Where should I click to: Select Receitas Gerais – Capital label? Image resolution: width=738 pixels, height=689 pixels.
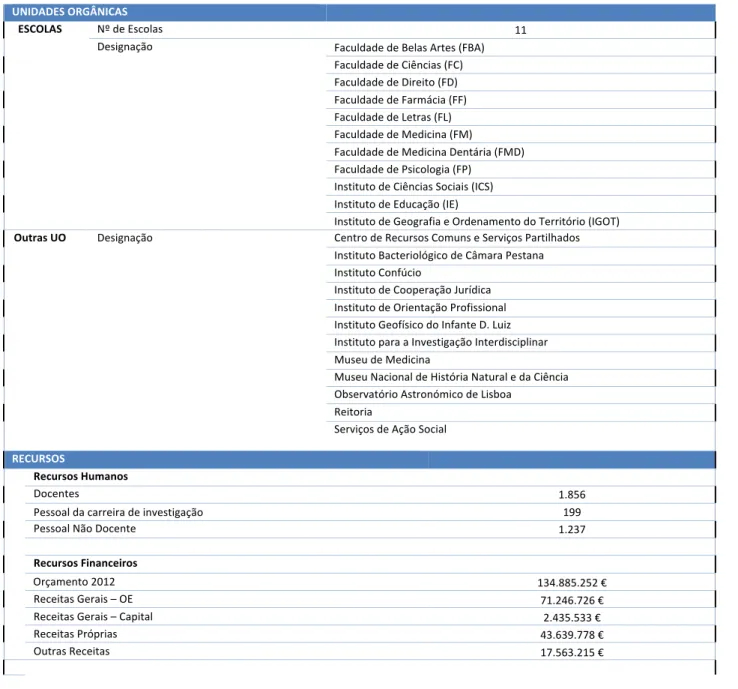click(x=93, y=617)
